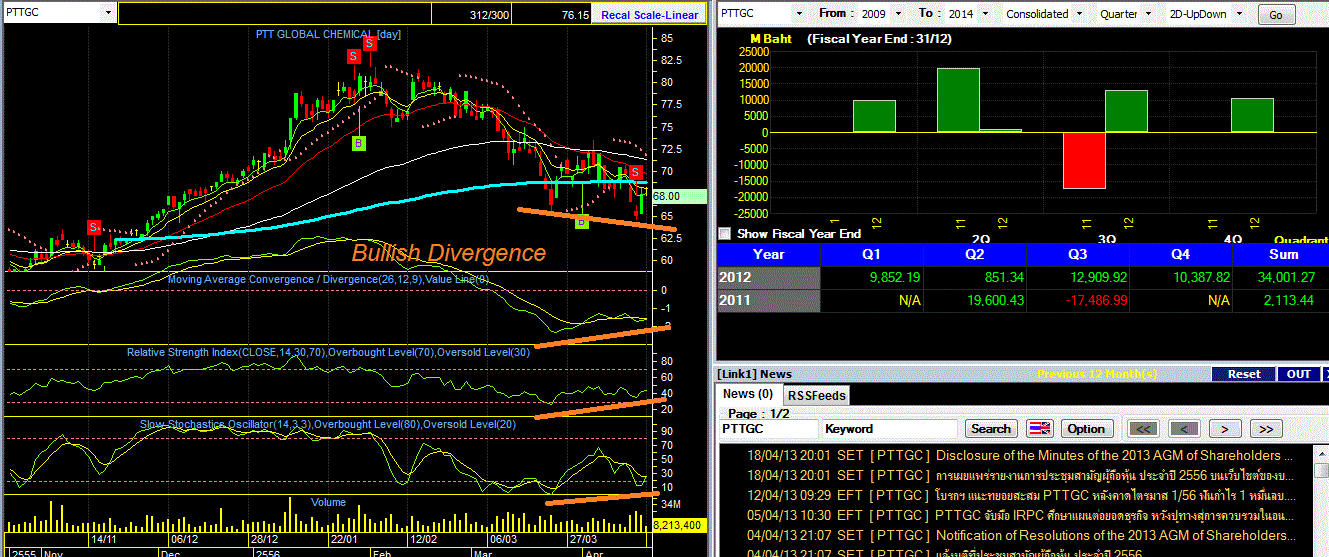Select the red S marker beside 68.00

[634, 173]
